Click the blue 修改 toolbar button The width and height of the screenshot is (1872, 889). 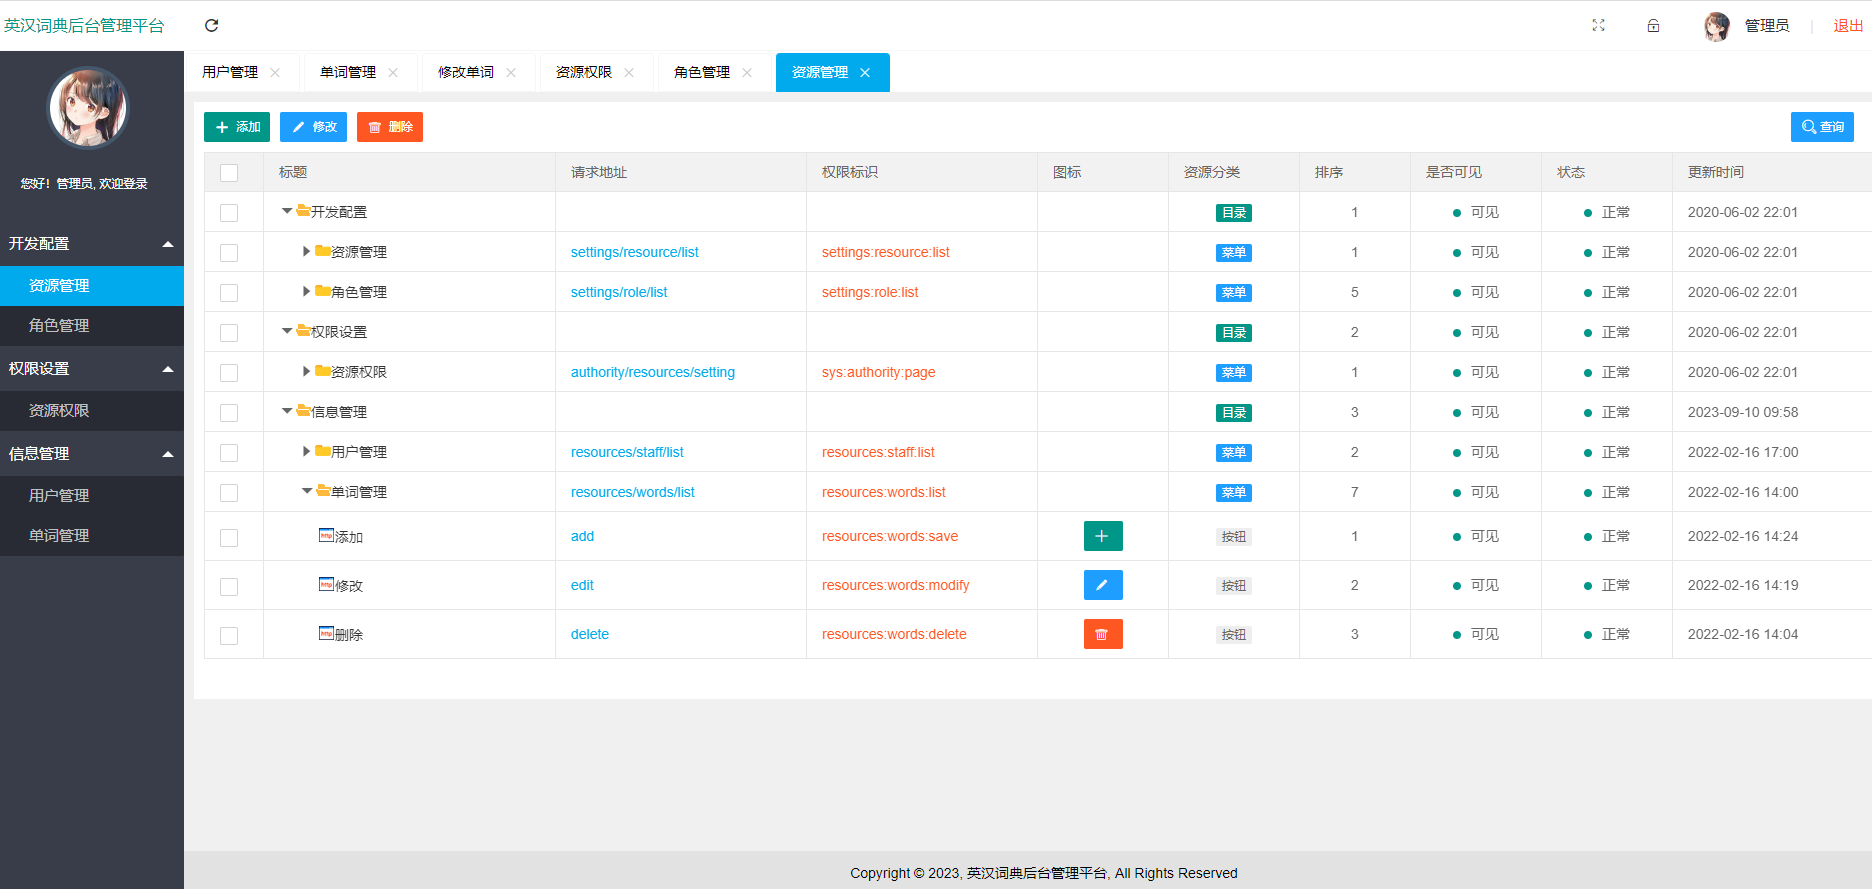tap(313, 127)
